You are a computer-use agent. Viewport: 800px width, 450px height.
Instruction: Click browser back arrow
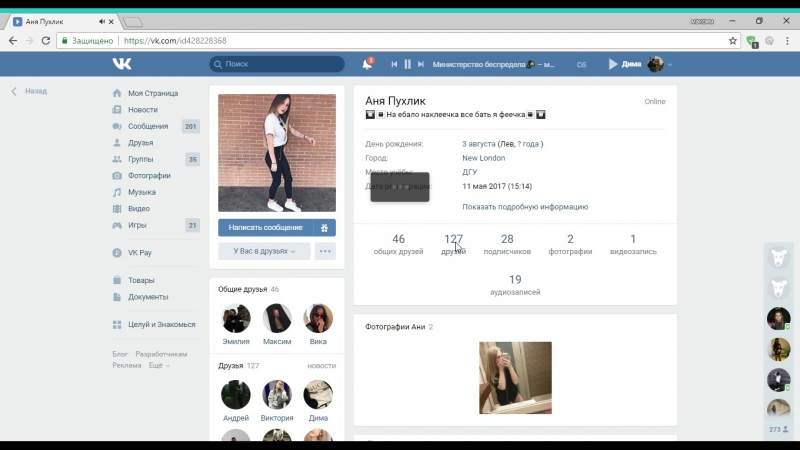click(13, 41)
